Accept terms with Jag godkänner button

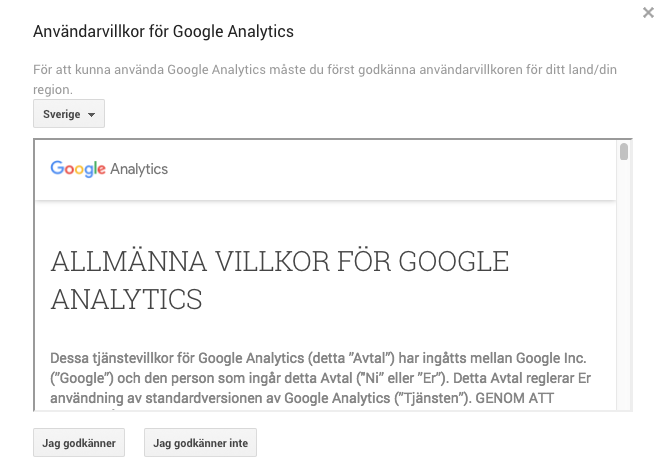[x=79, y=442]
